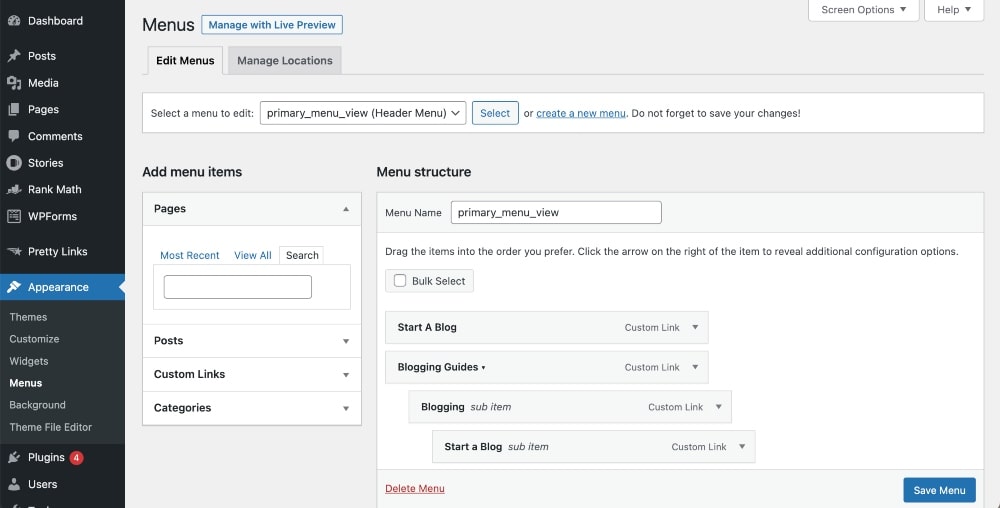Image resolution: width=1000 pixels, height=508 pixels.
Task: Click the Save Menu button
Action: pyautogui.click(x=939, y=490)
